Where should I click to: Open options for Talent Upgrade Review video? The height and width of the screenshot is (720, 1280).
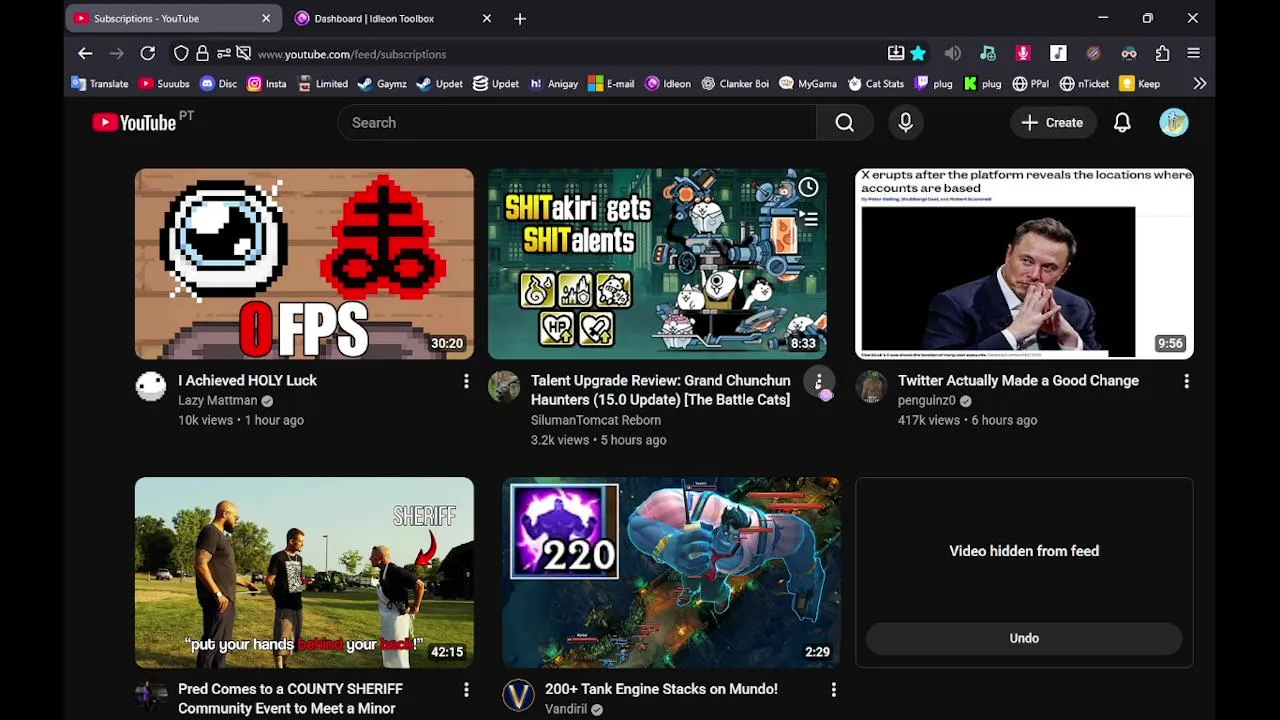[819, 381]
